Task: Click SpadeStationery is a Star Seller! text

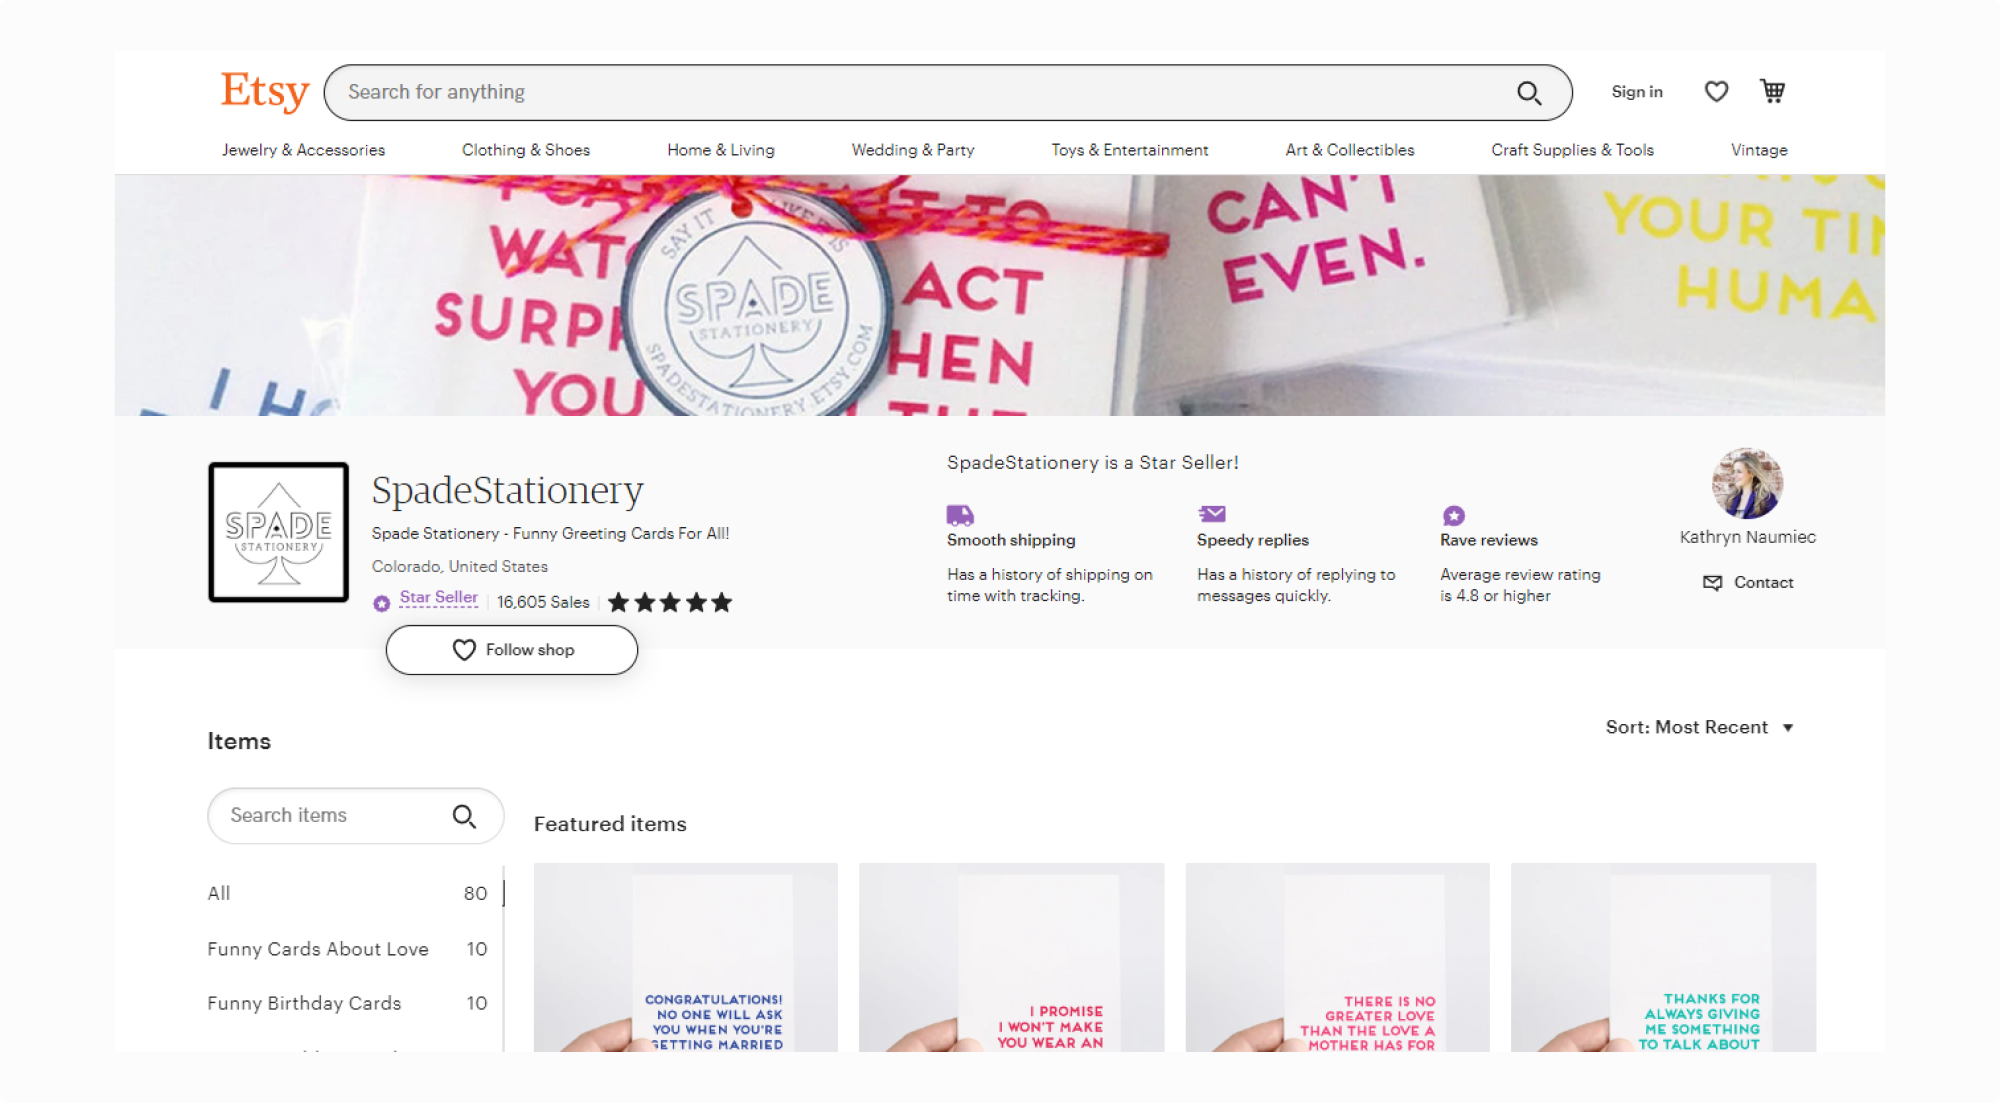Action: pos(1092,463)
